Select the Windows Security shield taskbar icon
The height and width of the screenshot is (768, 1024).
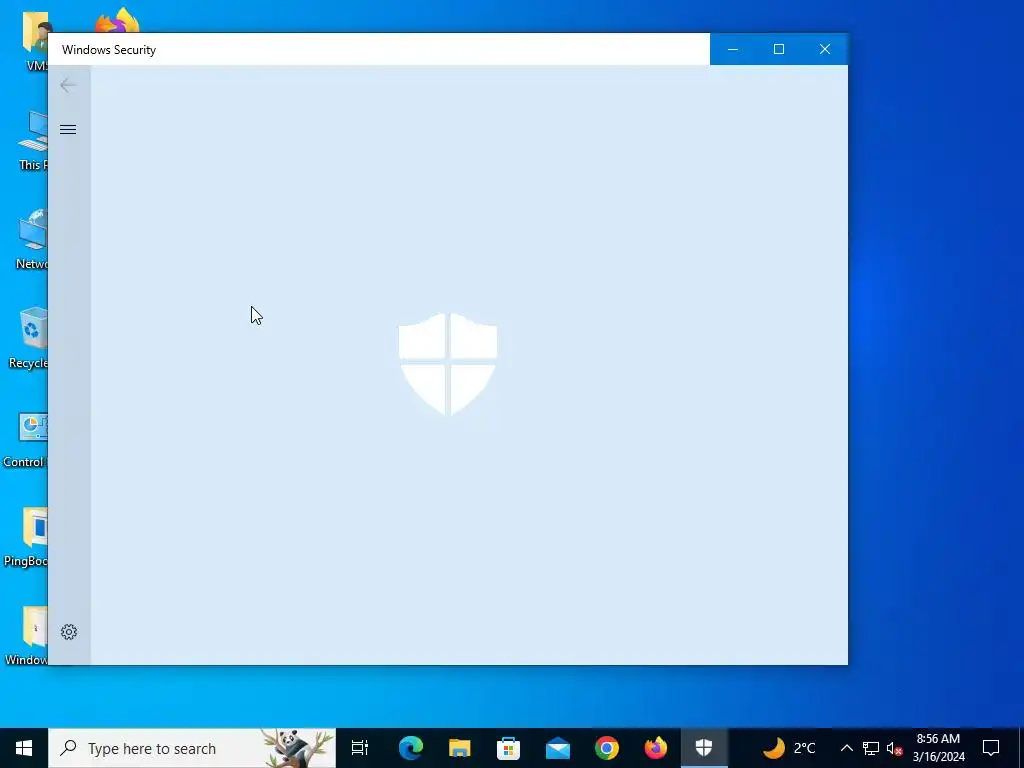tap(704, 748)
